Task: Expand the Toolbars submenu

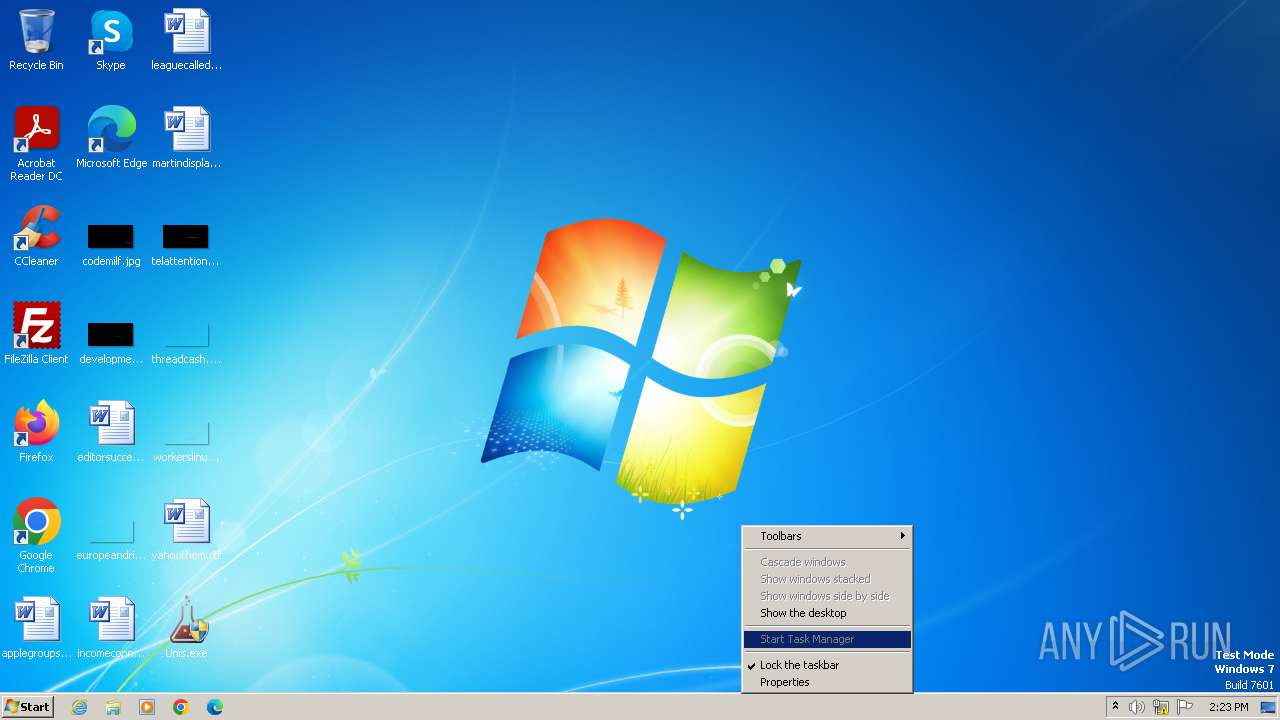Action: 827,536
